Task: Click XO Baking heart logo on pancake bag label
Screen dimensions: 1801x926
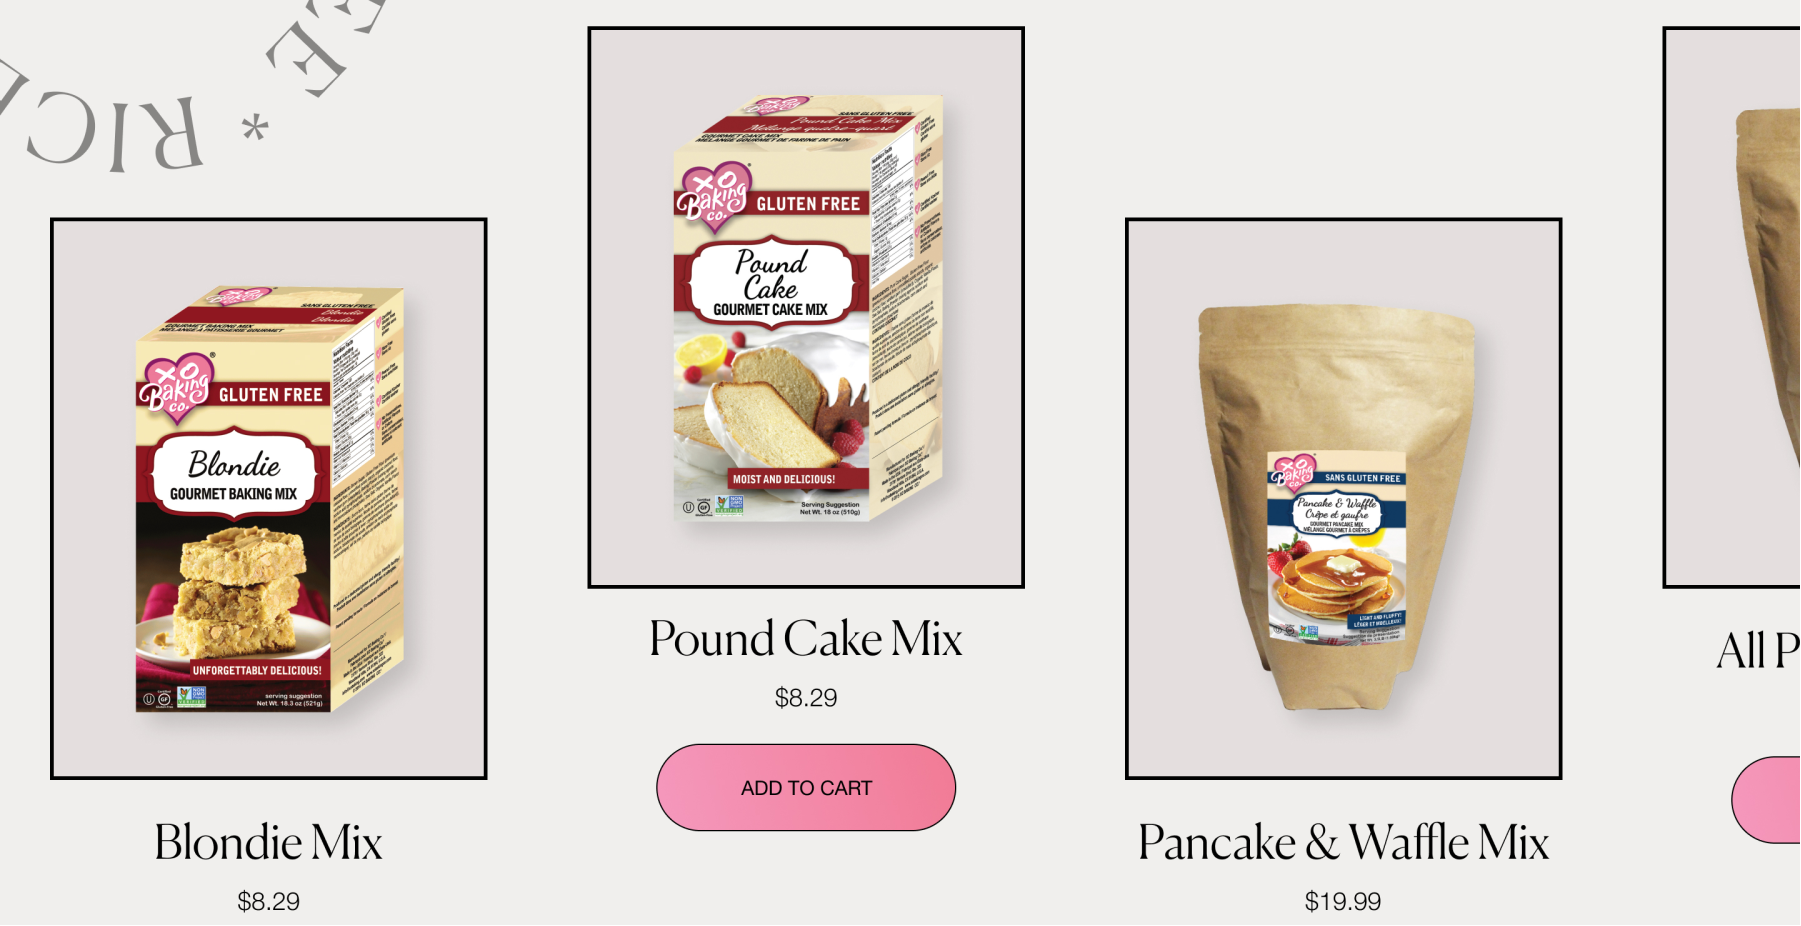Action: (1292, 472)
